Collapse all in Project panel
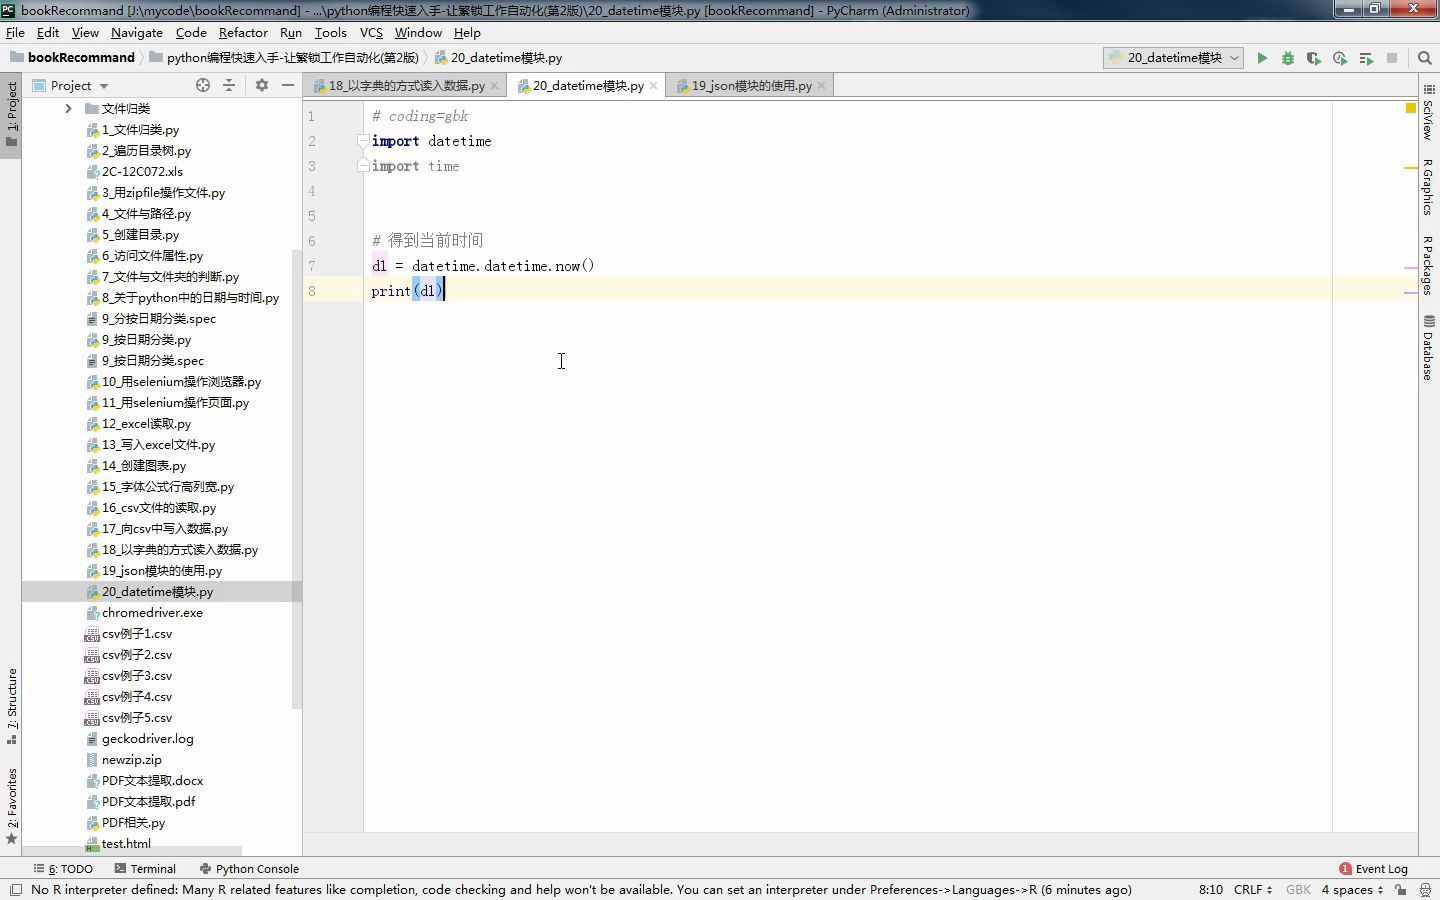This screenshot has width=1440, height=900. pyautogui.click(x=229, y=85)
